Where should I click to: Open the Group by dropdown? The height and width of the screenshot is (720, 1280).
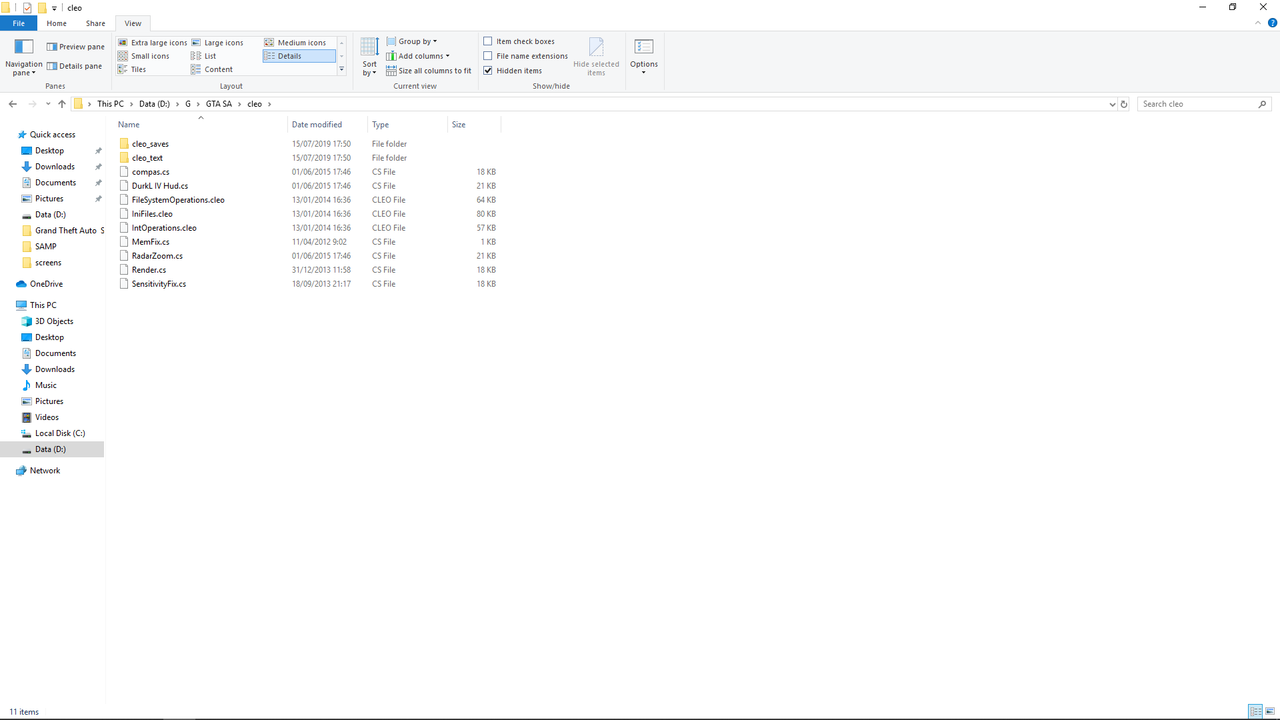(411, 42)
